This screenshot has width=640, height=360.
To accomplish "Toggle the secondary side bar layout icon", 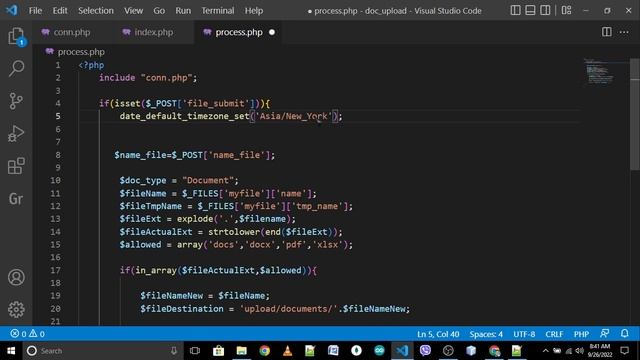I will click(x=545, y=10).
